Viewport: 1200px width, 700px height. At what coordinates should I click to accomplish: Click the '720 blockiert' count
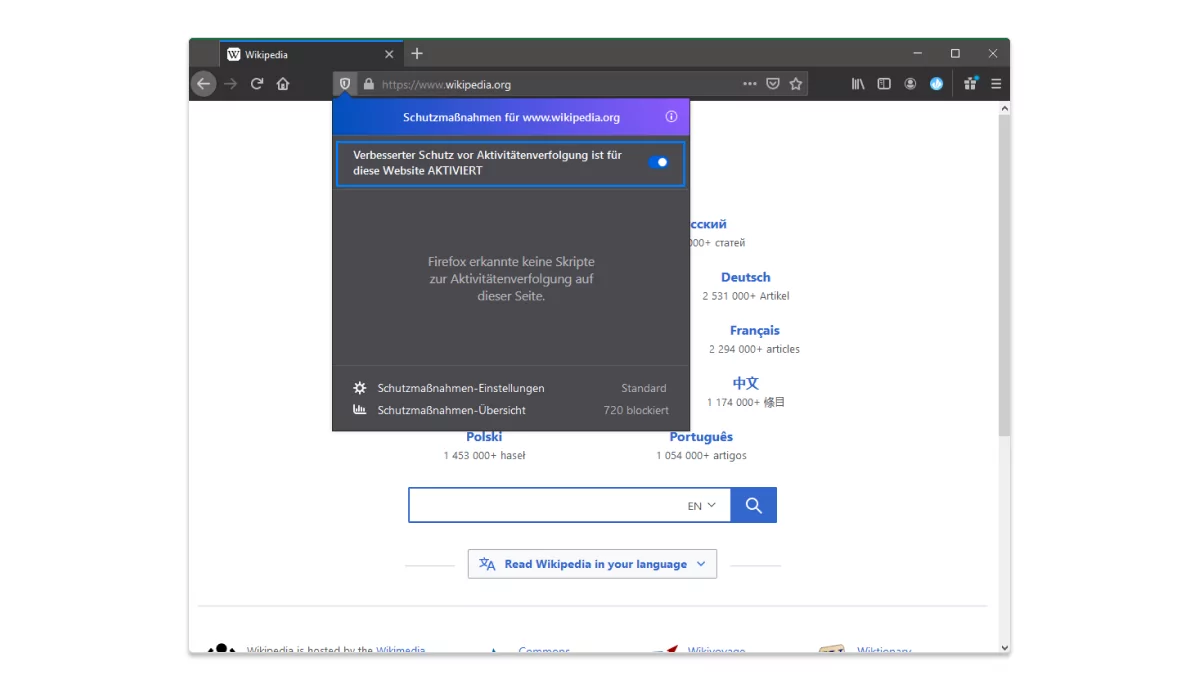[x=636, y=410]
